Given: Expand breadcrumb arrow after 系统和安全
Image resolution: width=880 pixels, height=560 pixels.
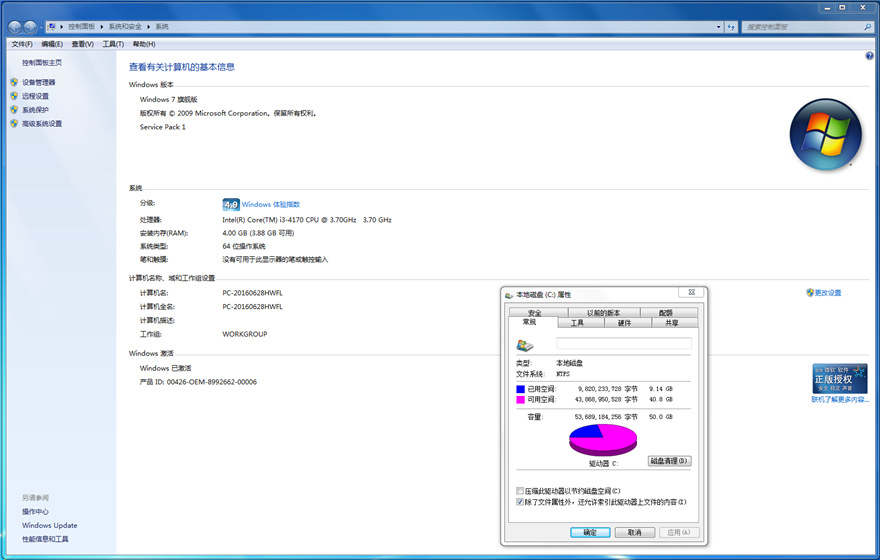Looking at the screenshot, I should (149, 26).
